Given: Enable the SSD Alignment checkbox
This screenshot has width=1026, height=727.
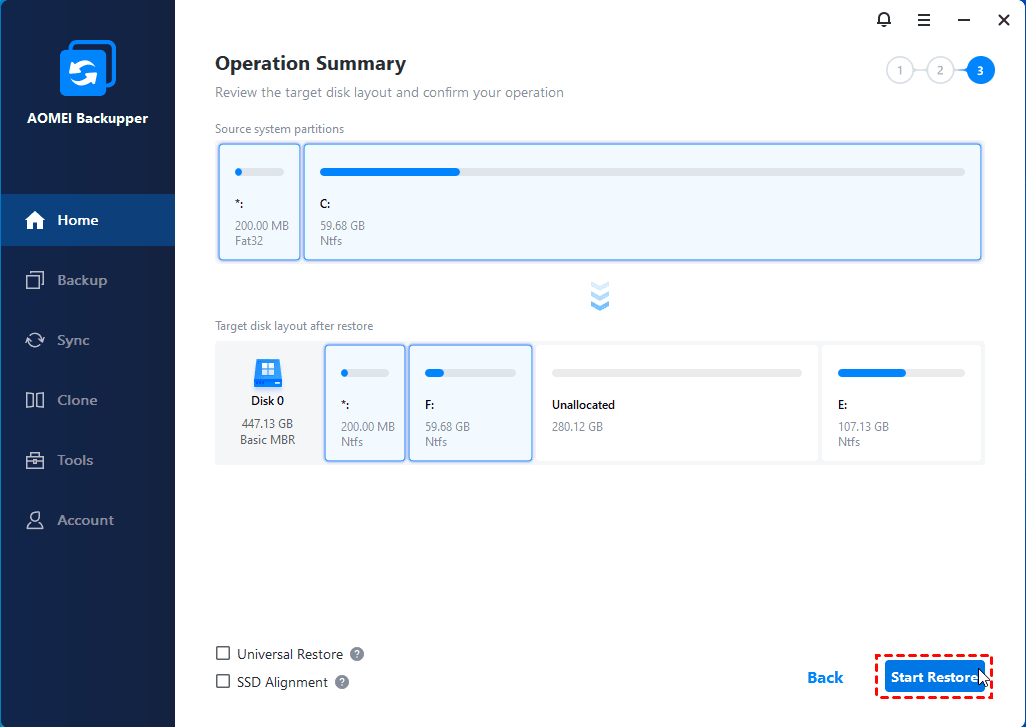Looking at the screenshot, I should click(223, 682).
